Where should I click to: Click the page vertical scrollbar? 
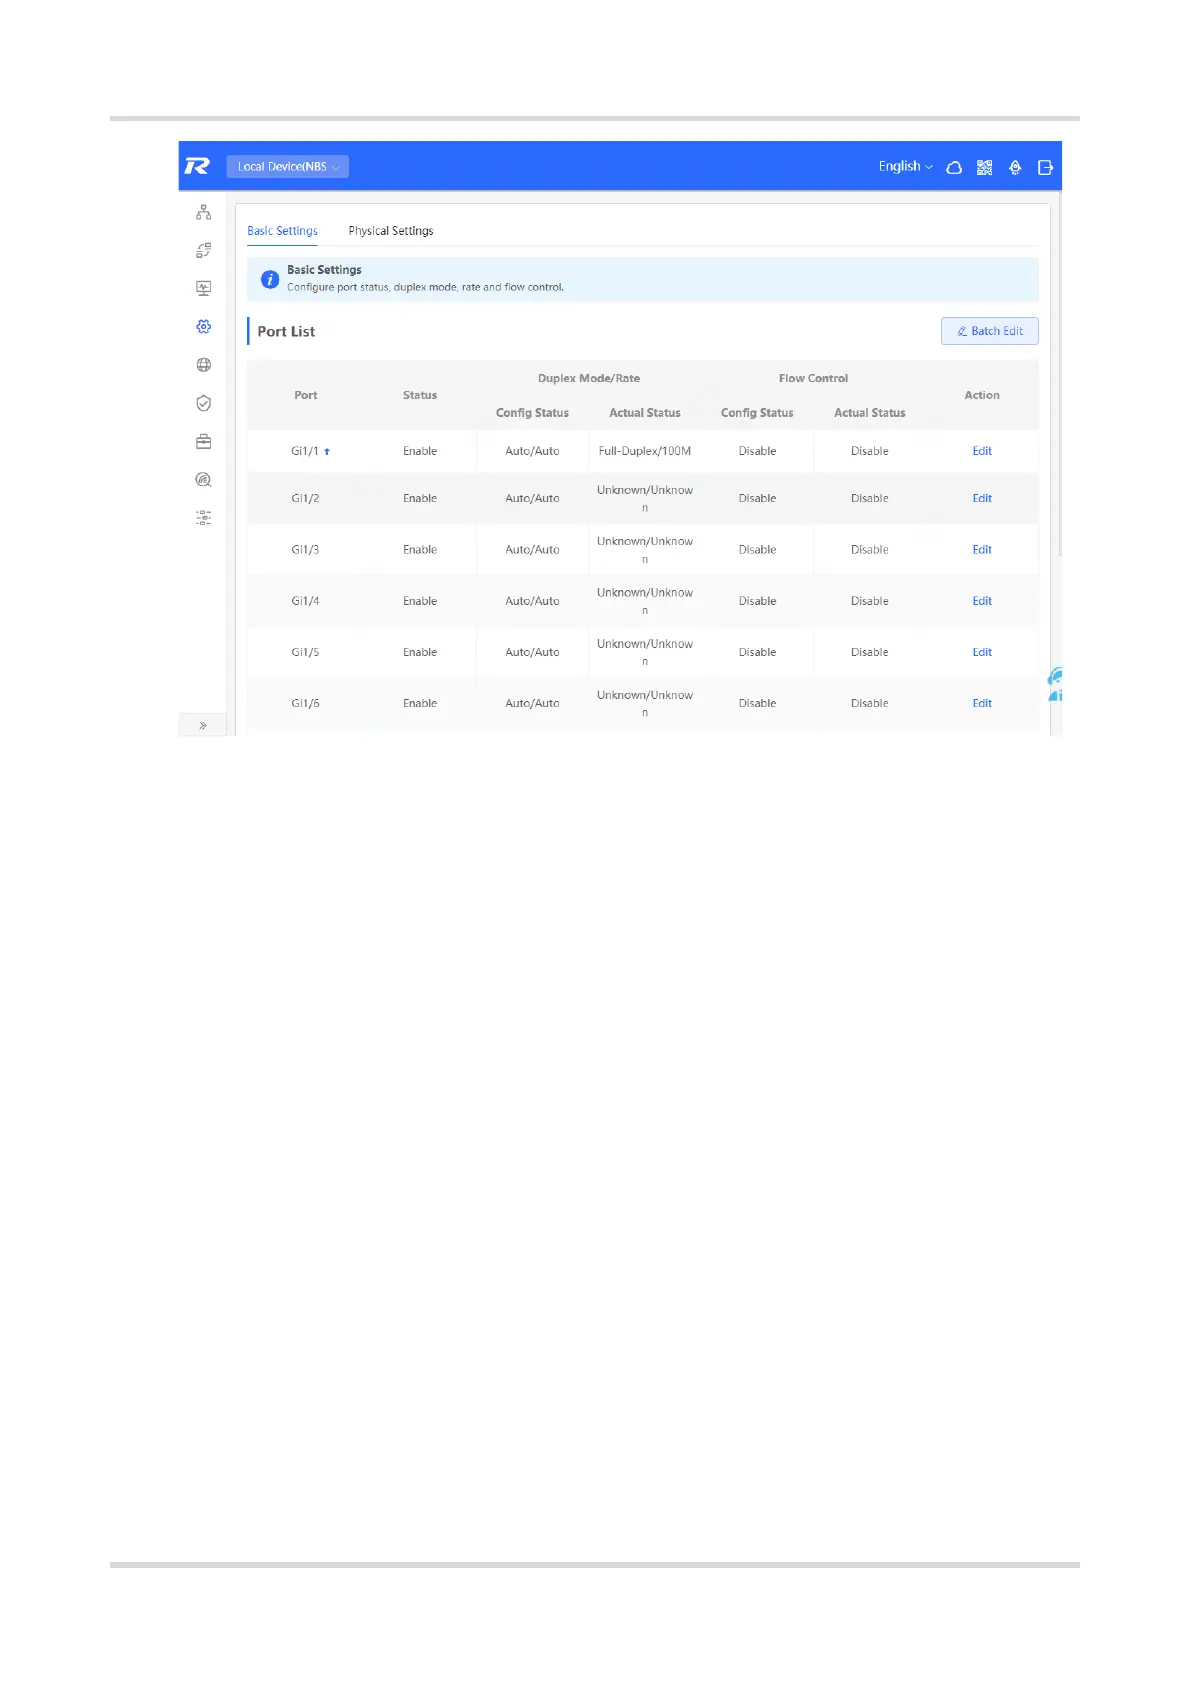[x=1058, y=375]
